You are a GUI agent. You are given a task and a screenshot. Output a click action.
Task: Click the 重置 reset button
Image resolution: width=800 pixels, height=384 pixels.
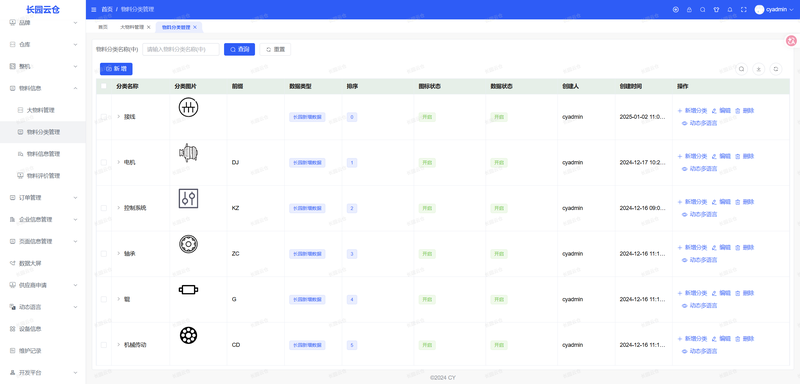(275, 49)
